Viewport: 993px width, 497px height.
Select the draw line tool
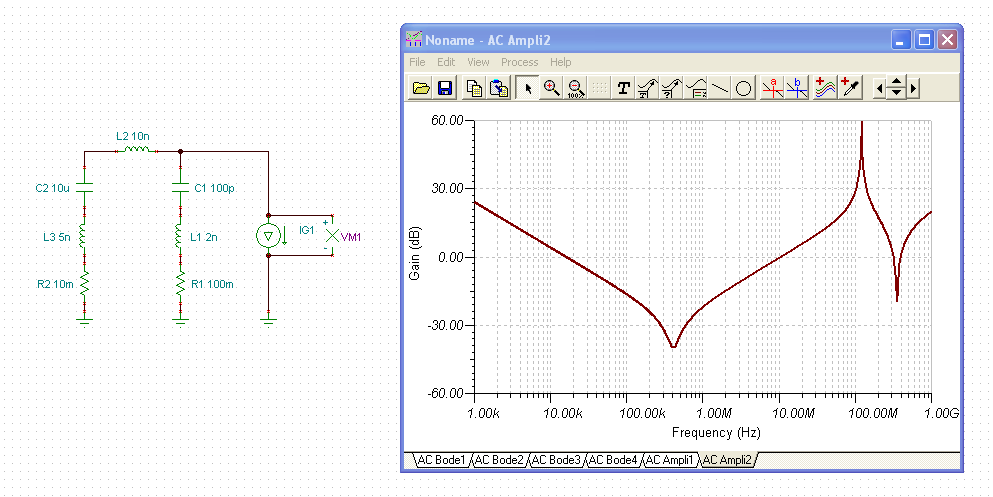[719, 88]
